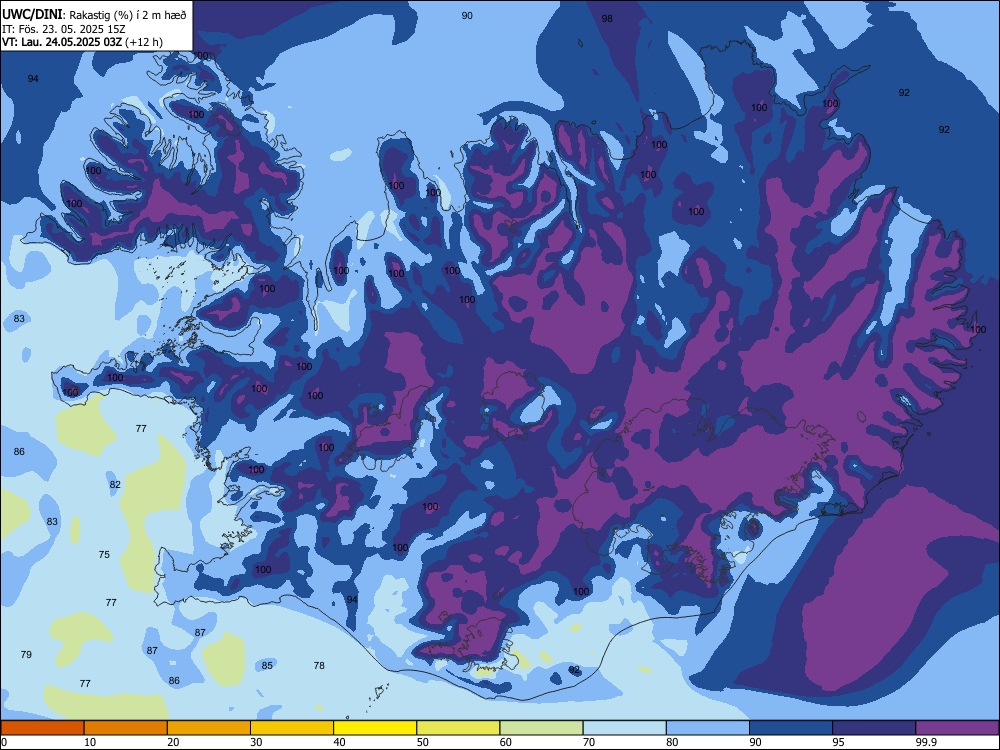
Task: Select the light blue 80–90 legend swatch
Action: coord(708,728)
